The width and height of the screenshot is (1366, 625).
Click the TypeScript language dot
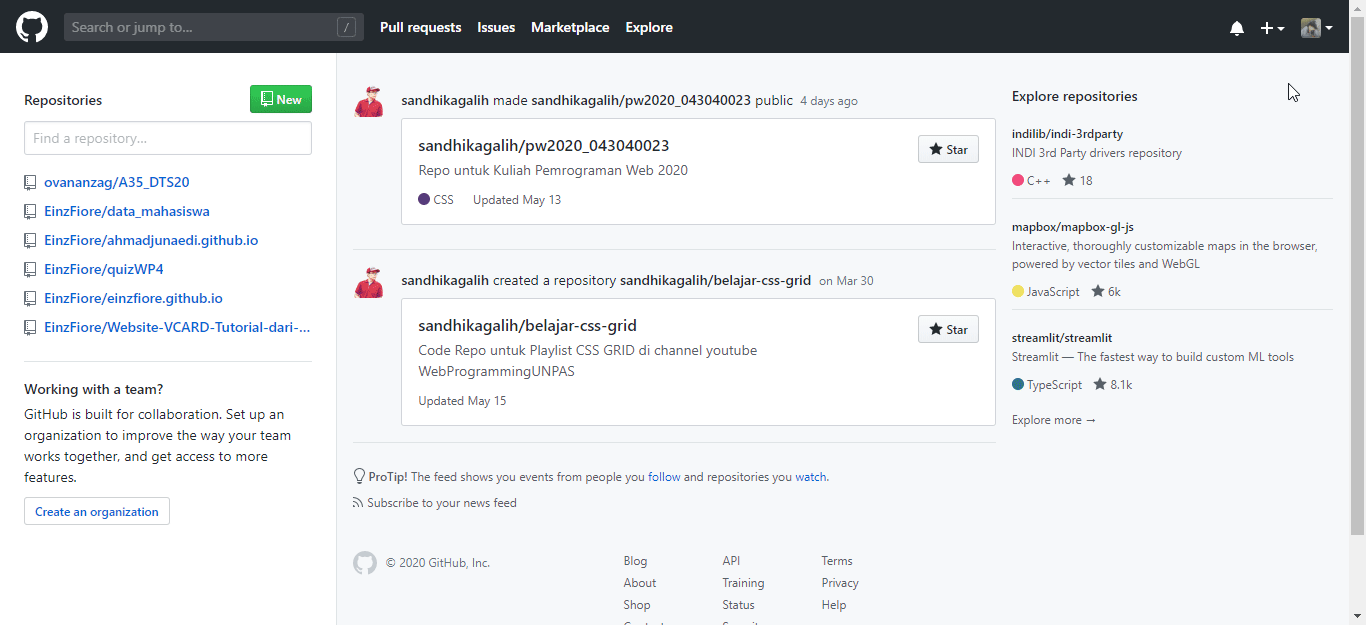[x=1018, y=385]
